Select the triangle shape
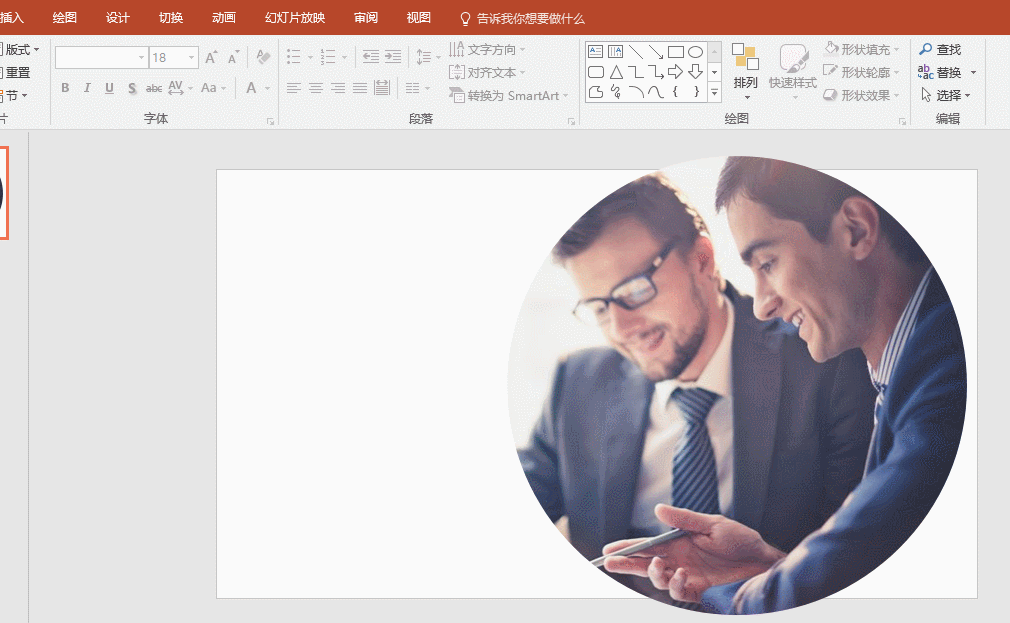 click(x=616, y=72)
